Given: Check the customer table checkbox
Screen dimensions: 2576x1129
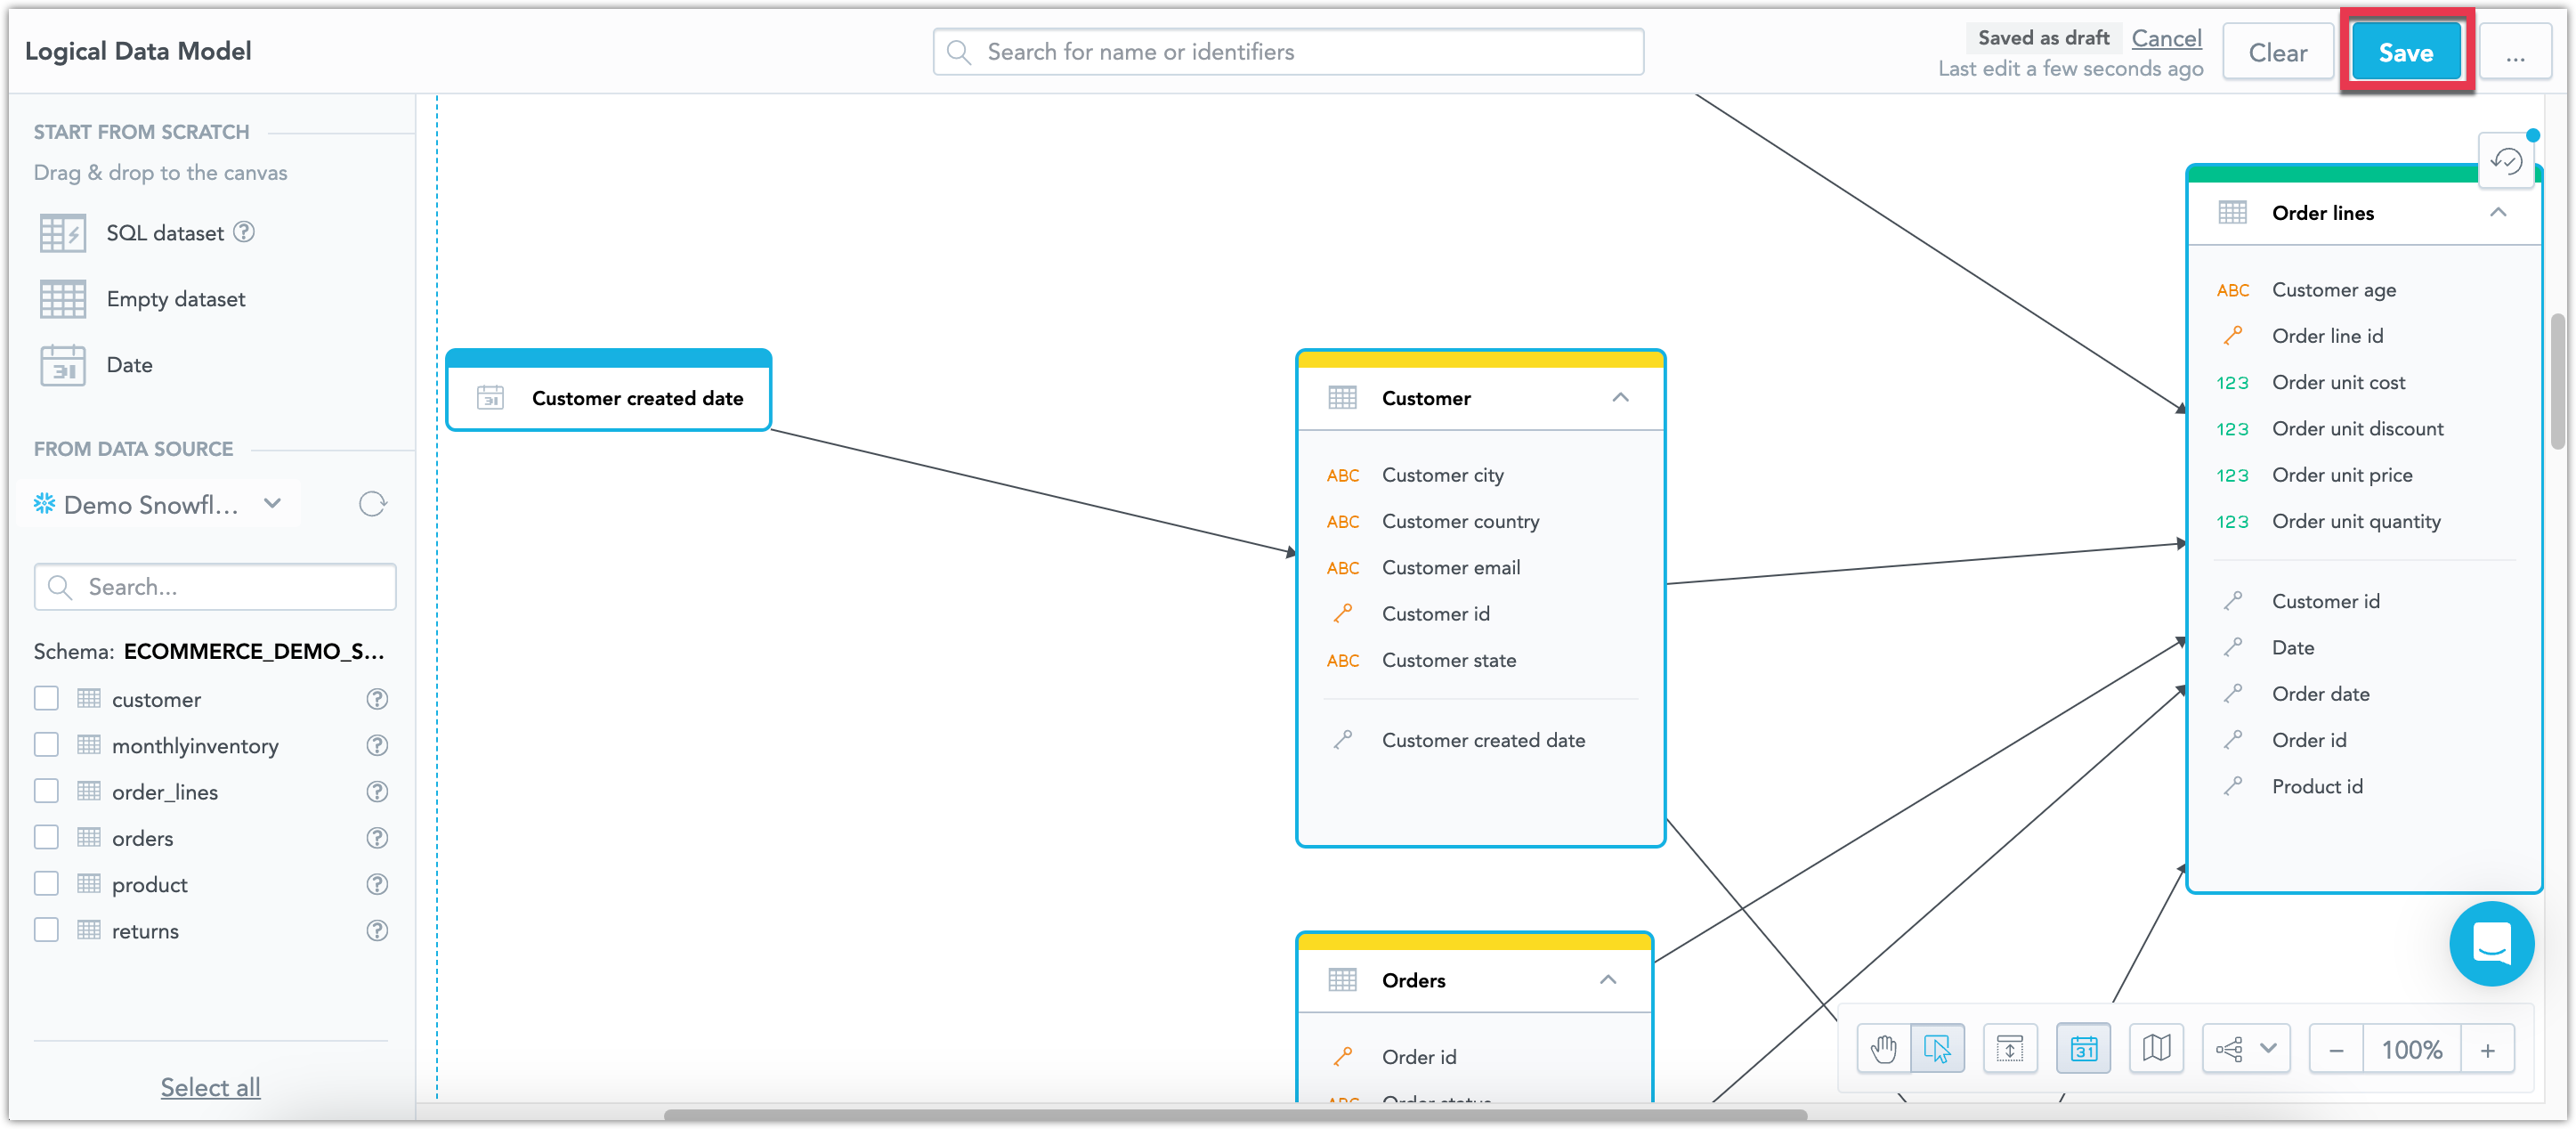Looking at the screenshot, I should click(x=46, y=698).
